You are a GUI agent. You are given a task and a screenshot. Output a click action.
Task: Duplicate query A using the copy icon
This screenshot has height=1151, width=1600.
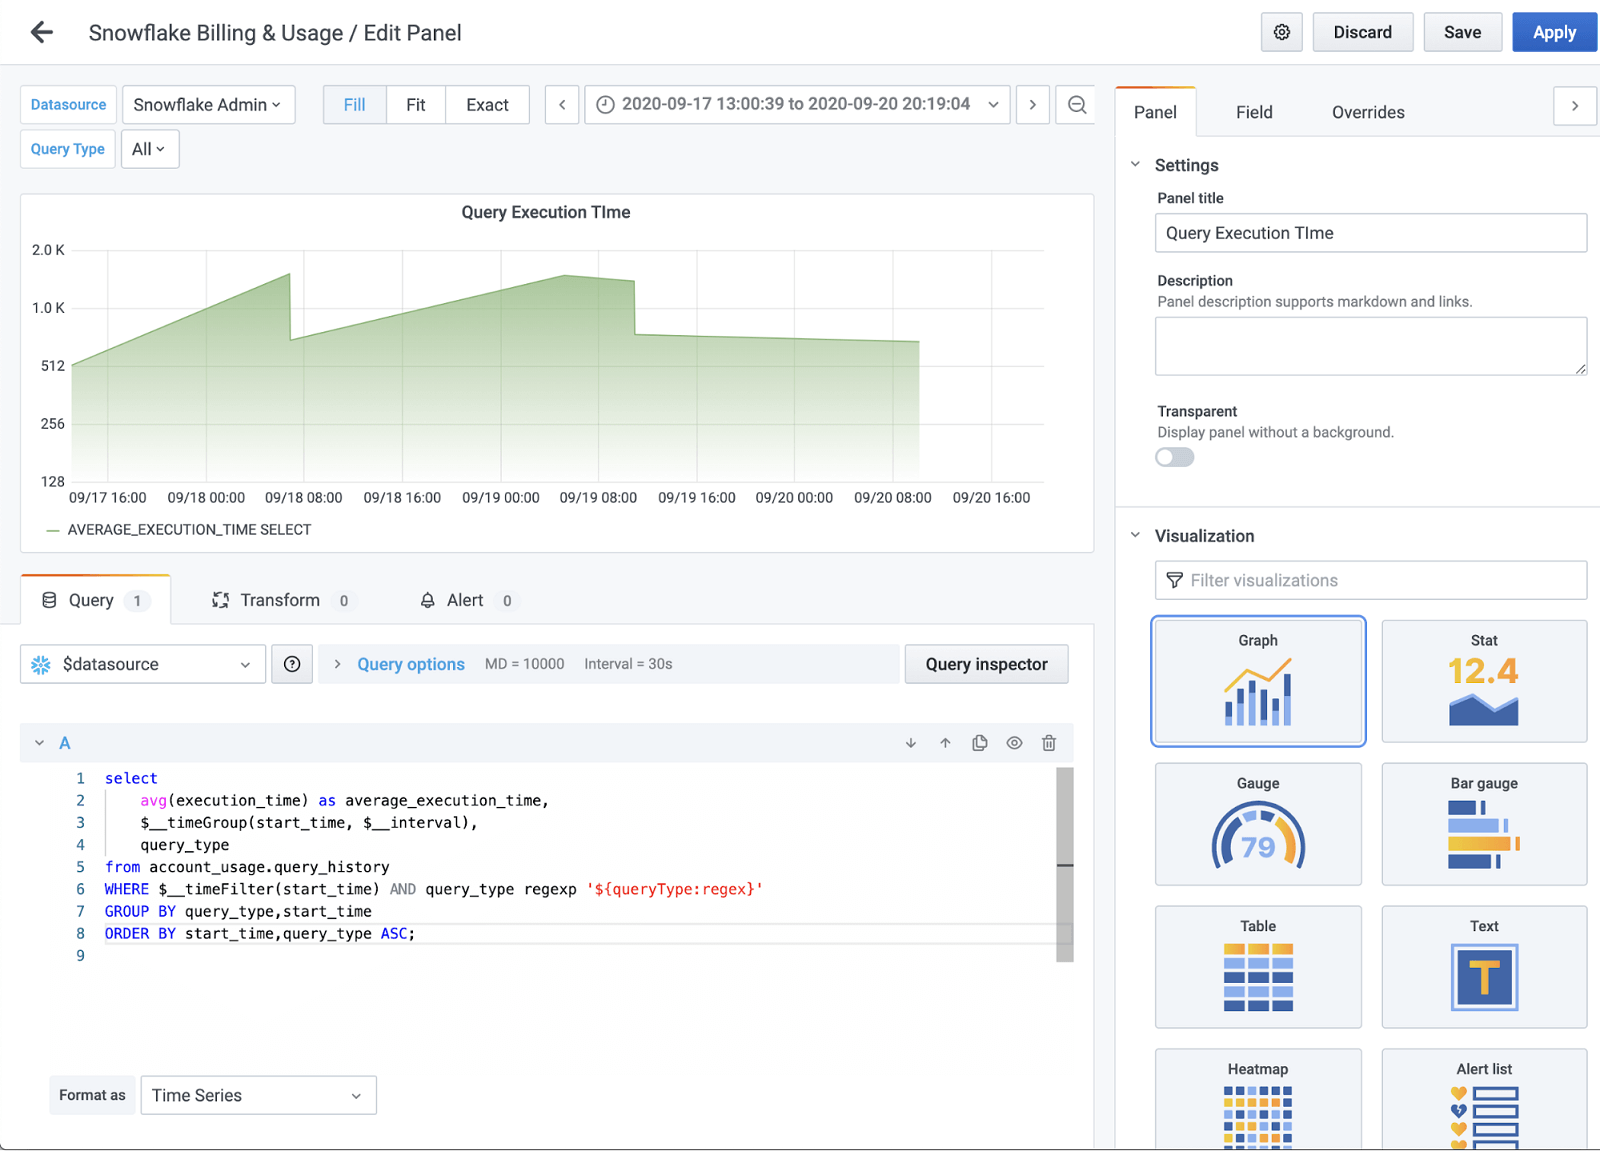pos(979,742)
